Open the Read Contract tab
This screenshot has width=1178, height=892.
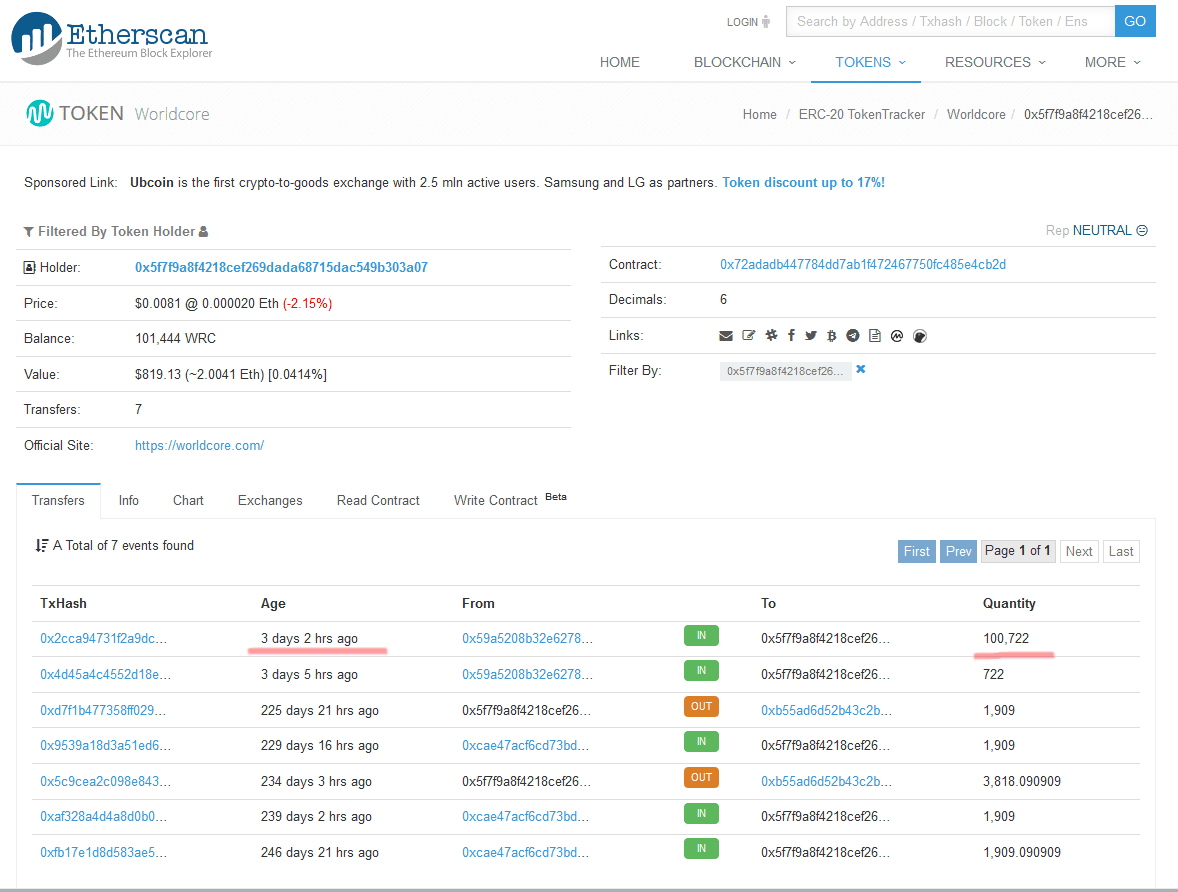coord(378,500)
